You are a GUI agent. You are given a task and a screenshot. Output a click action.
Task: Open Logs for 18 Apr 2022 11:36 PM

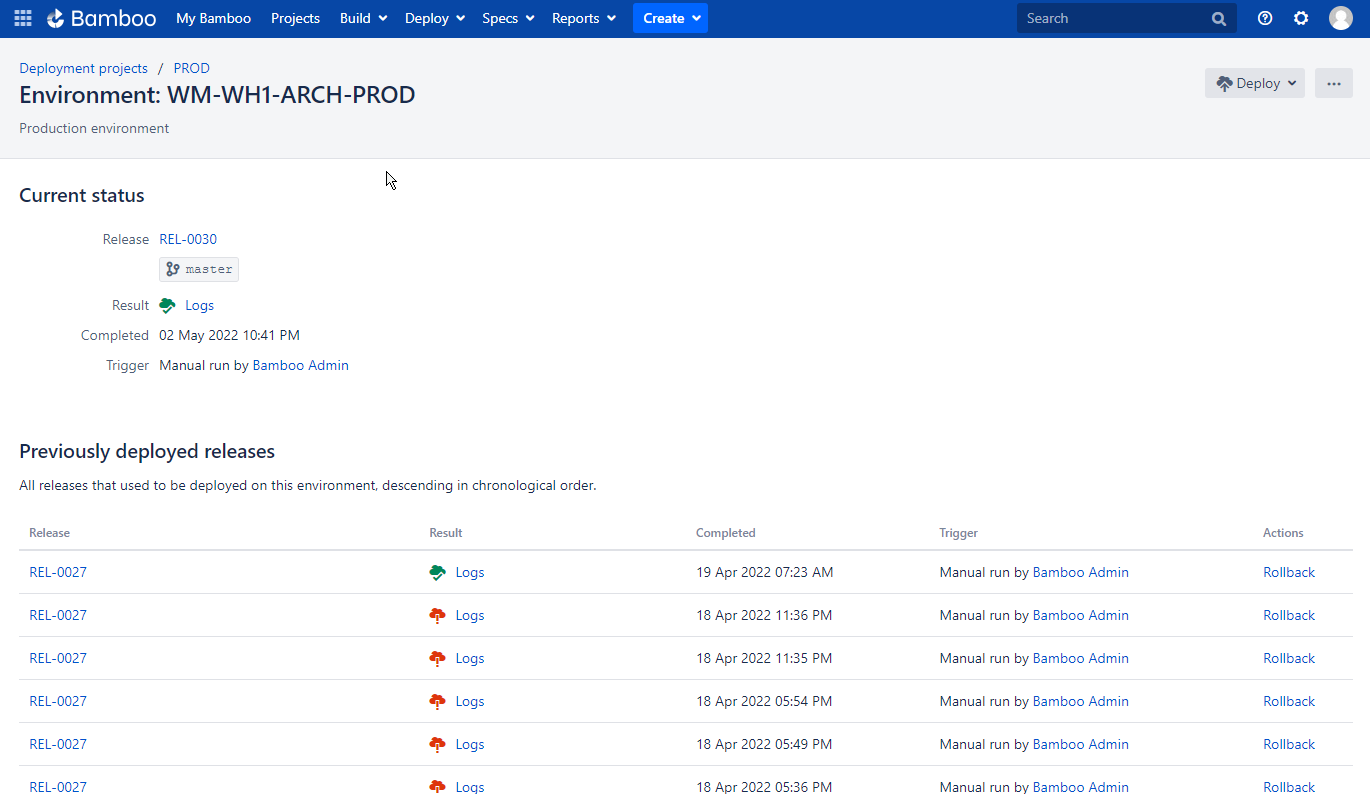[470, 616]
